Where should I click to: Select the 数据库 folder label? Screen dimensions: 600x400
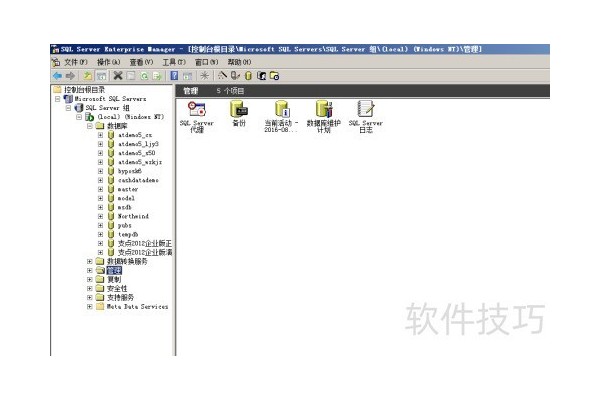coord(117,126)
